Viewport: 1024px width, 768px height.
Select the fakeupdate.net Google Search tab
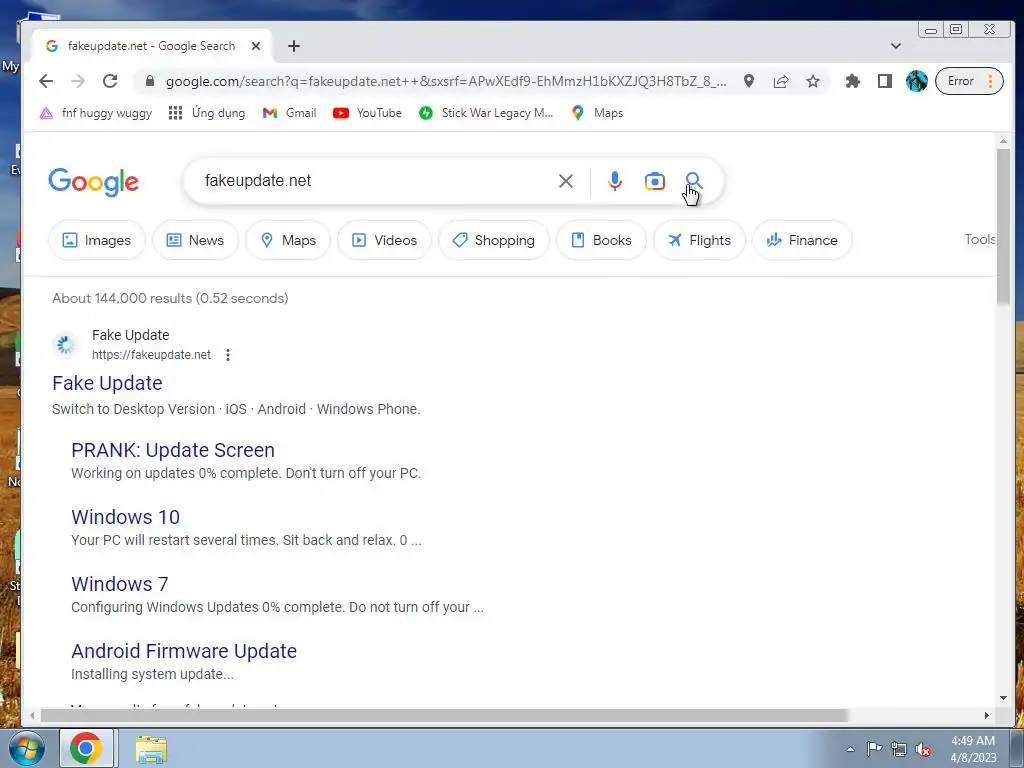click(x=152, y=46)
